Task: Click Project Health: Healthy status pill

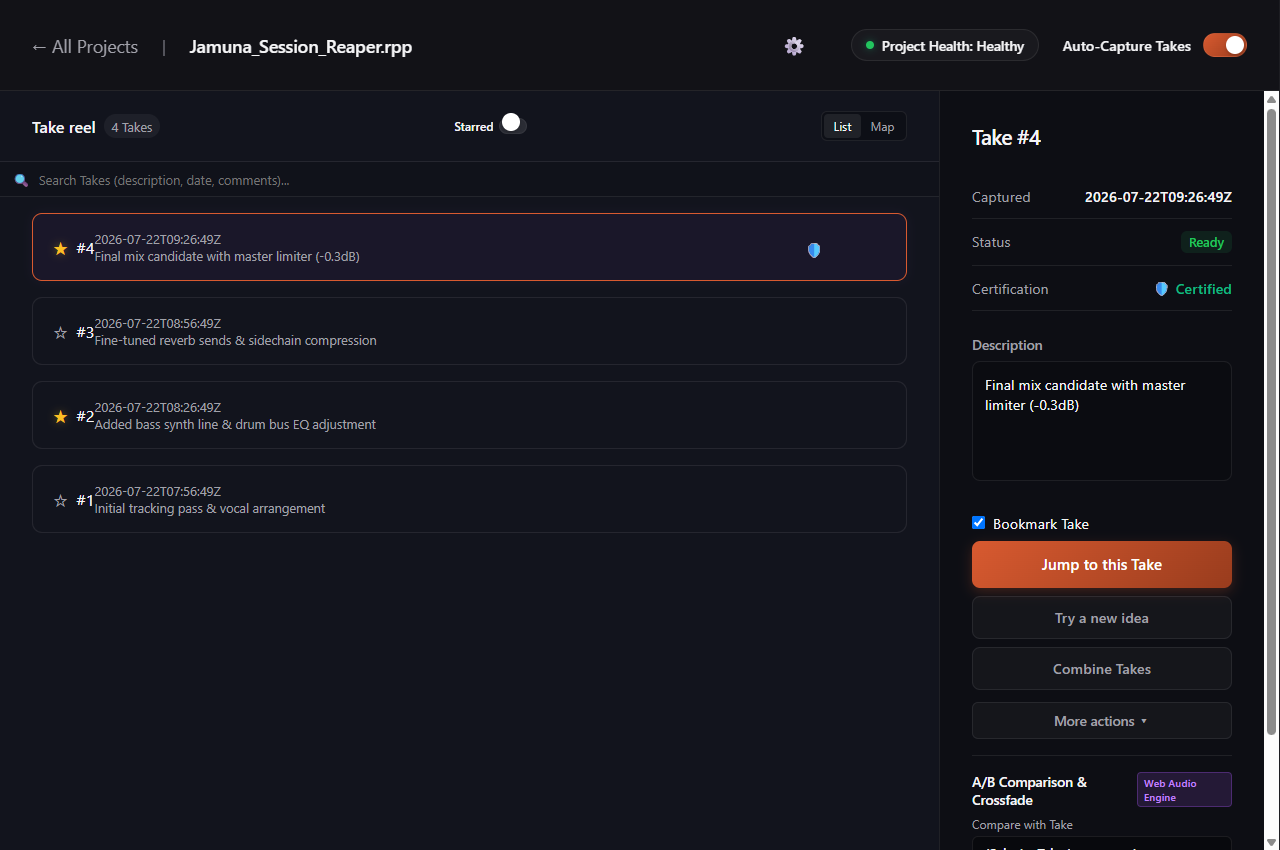Action: pyautogui.click(x=945, y=46)
